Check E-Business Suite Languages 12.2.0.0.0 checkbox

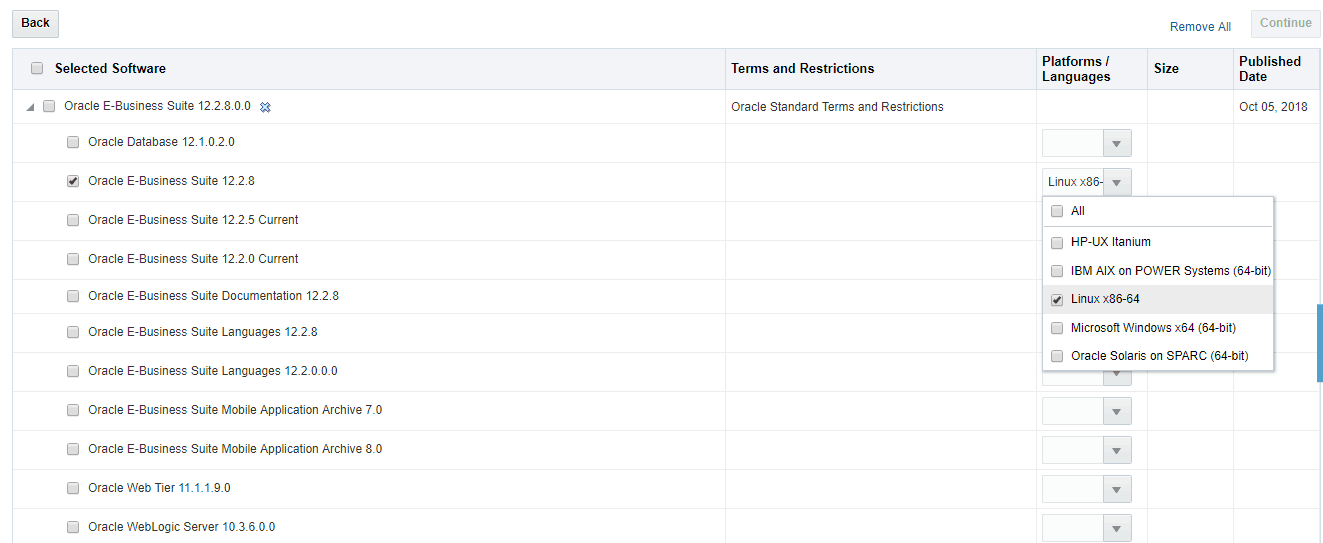pyautogui.click(x=73, y=371)
